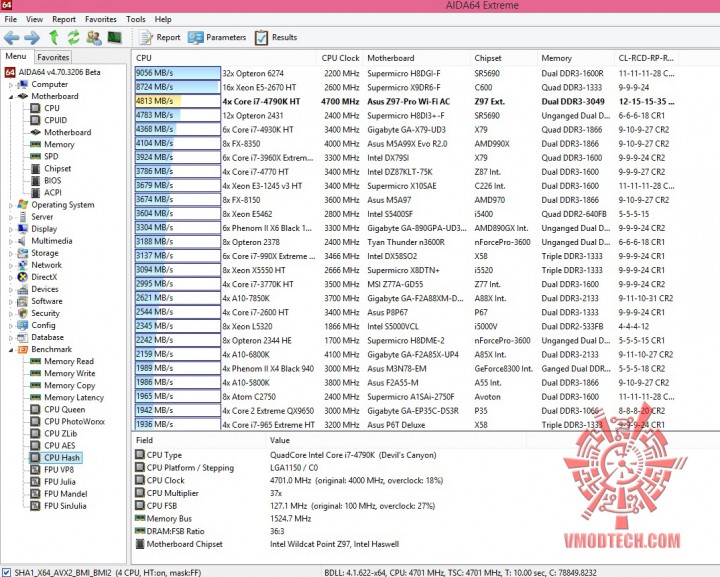Open the BIOS tree item
720x577 pixels.
[x=46, y=180]
